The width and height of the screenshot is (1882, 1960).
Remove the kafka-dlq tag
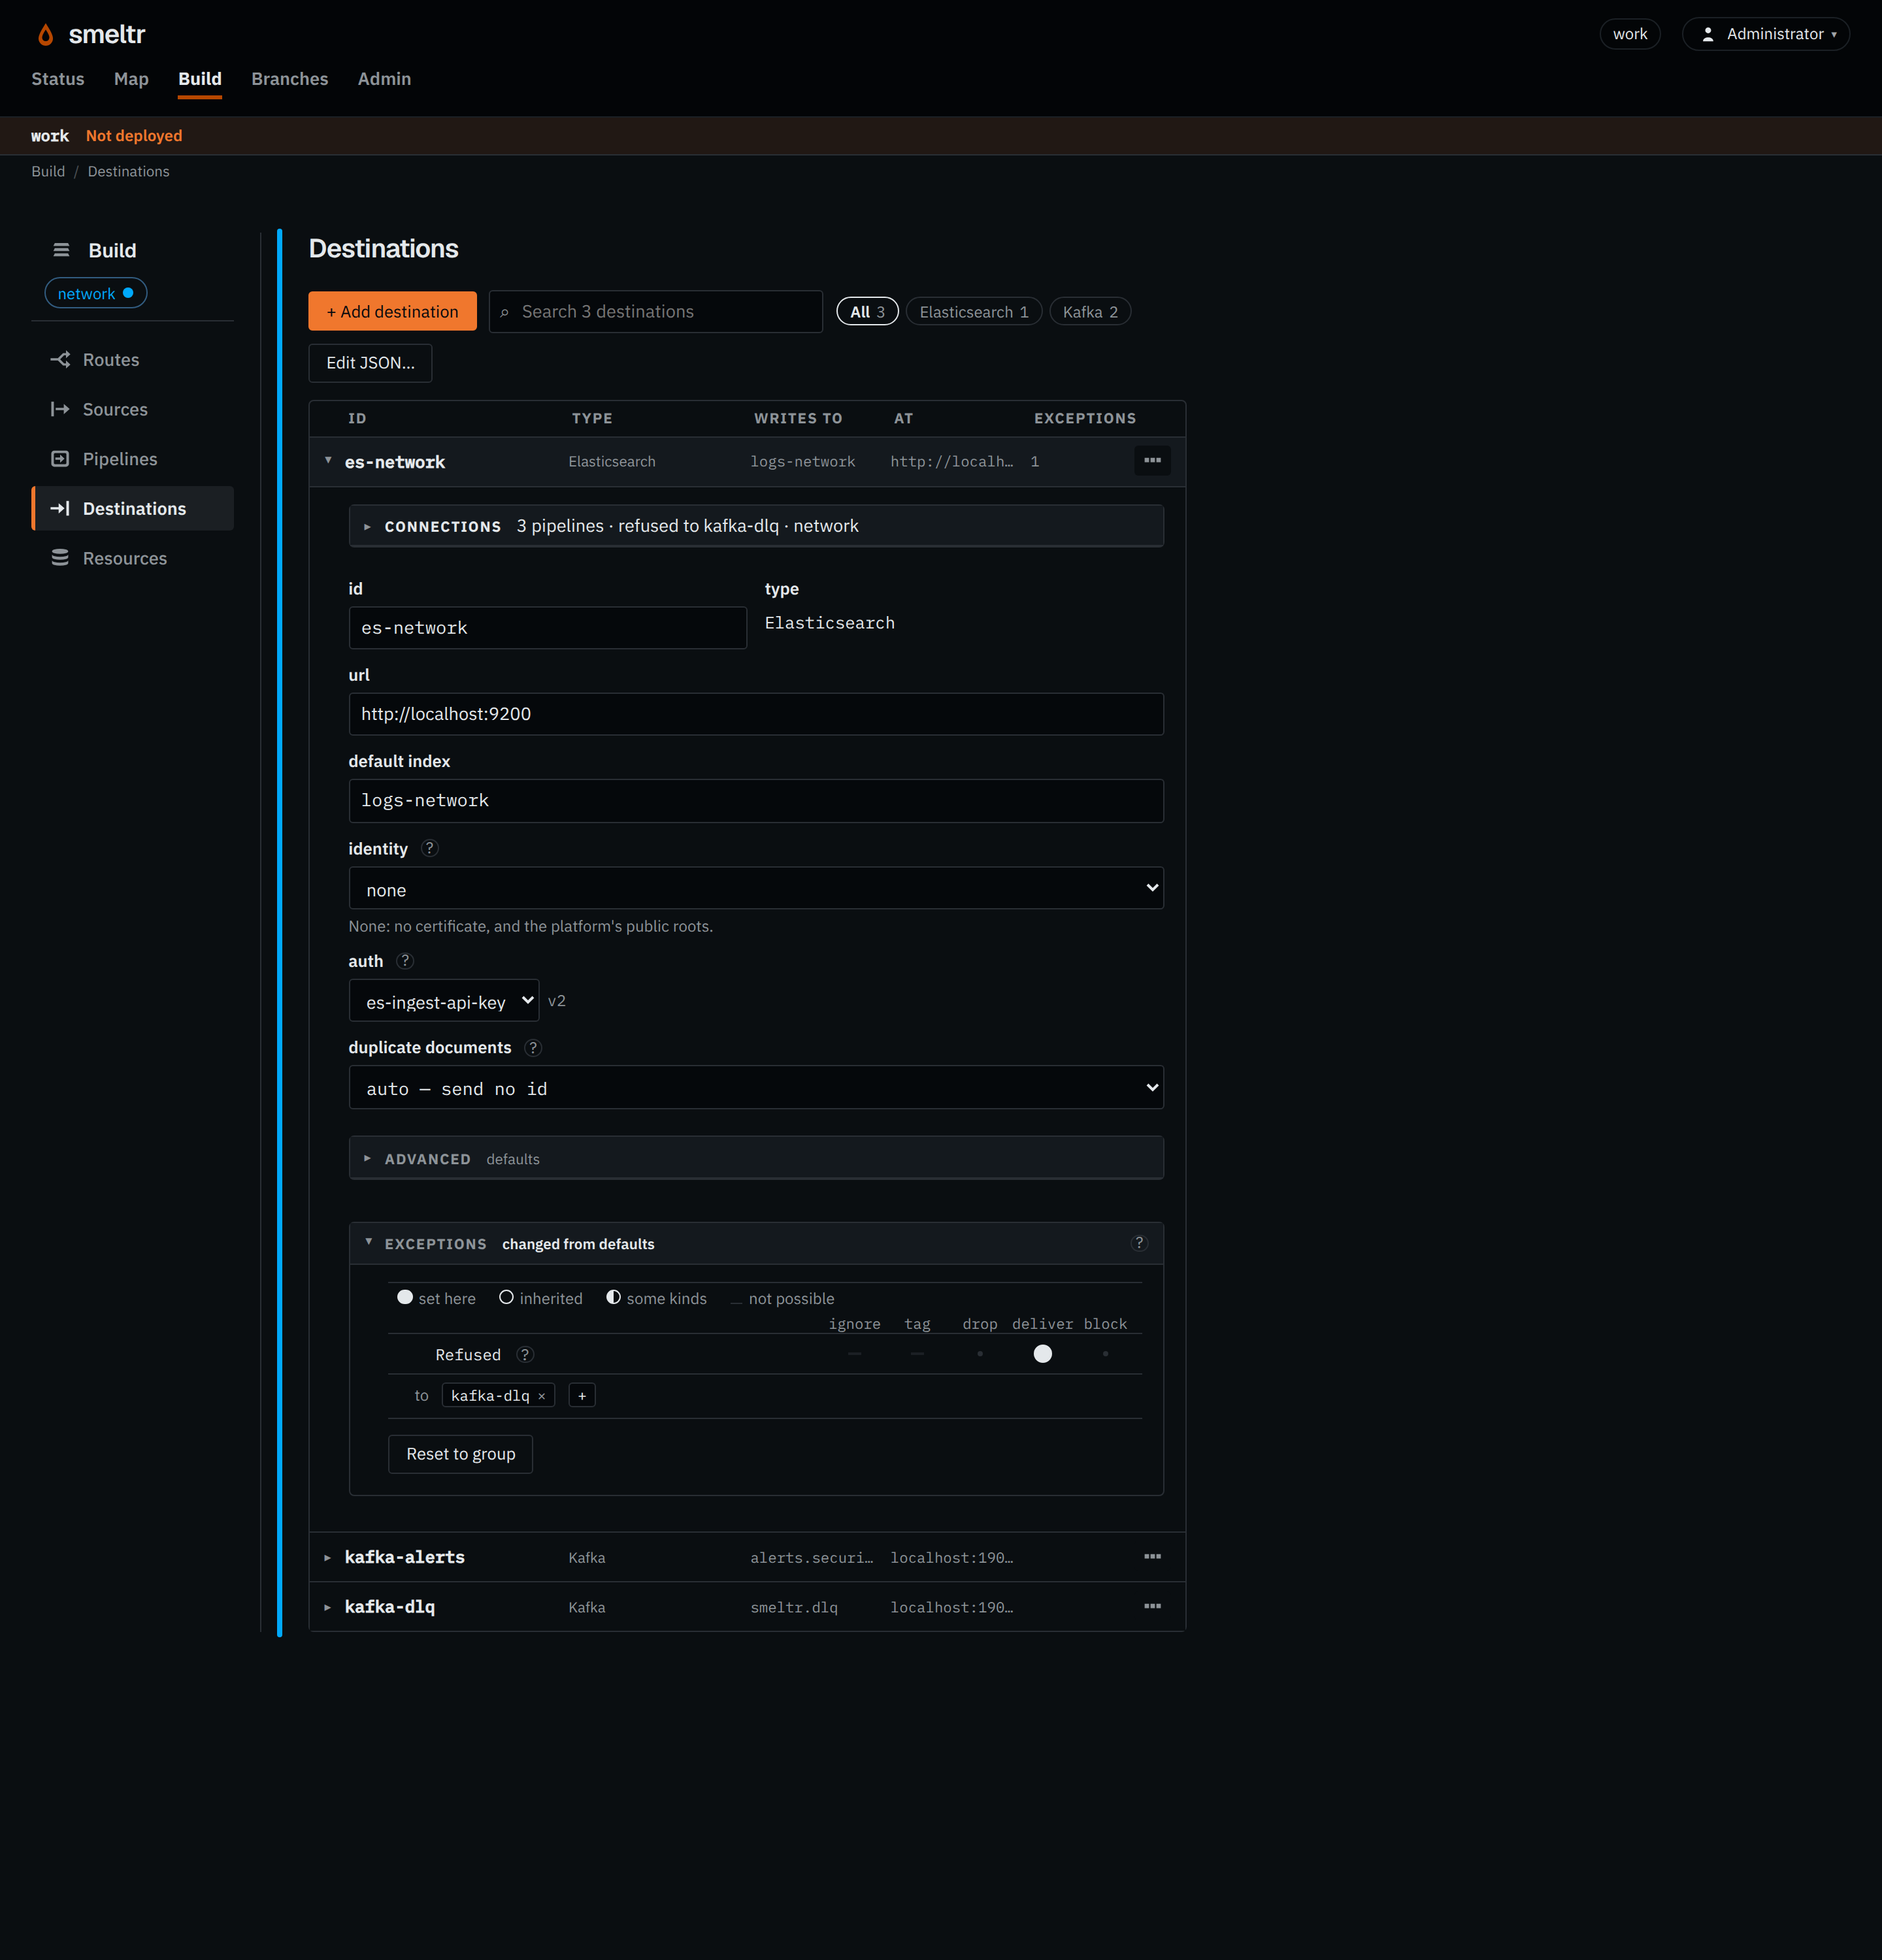[542, 1396]
